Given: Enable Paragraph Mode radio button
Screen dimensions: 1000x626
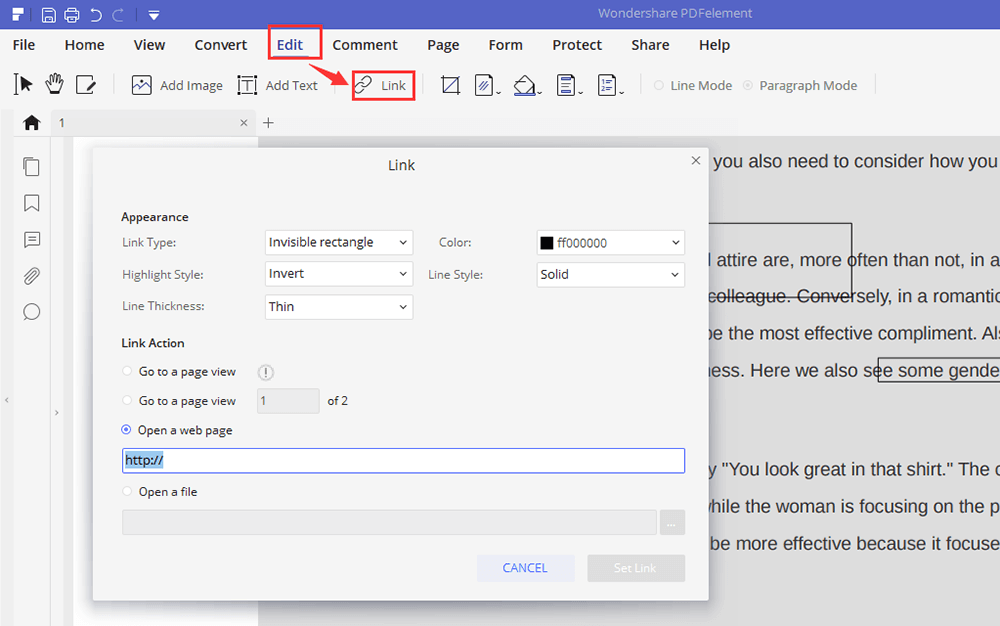Looking at the screenshot, I should pyautogui.click(x=748, y=86).
